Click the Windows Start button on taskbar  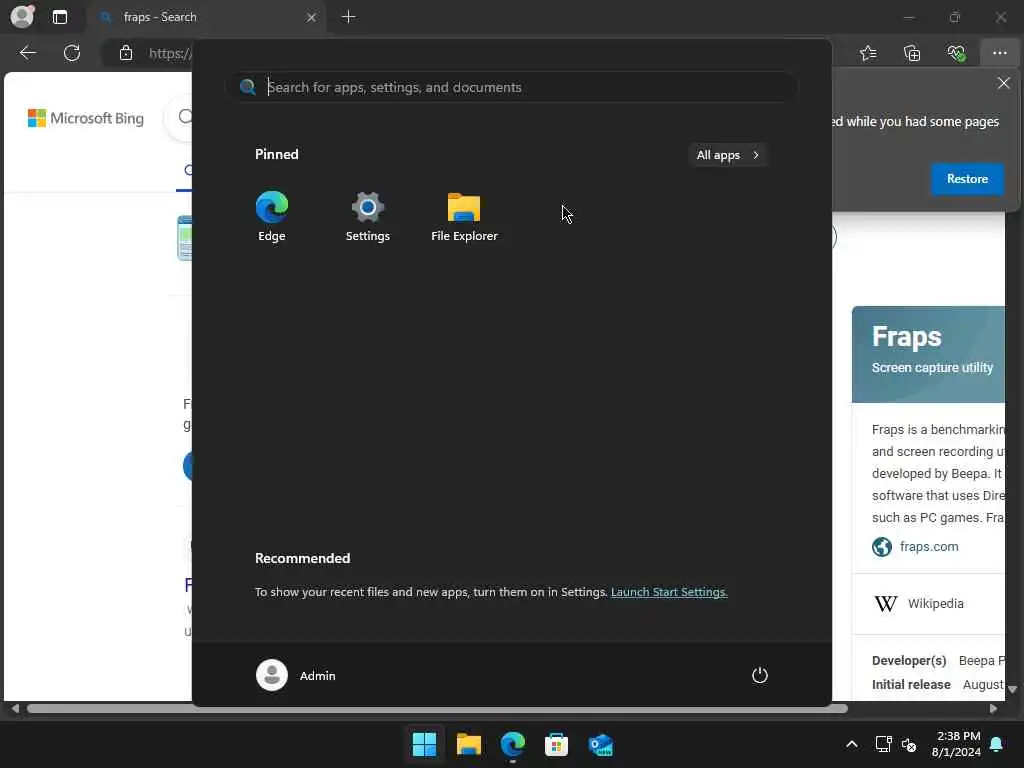click(424, 744)
